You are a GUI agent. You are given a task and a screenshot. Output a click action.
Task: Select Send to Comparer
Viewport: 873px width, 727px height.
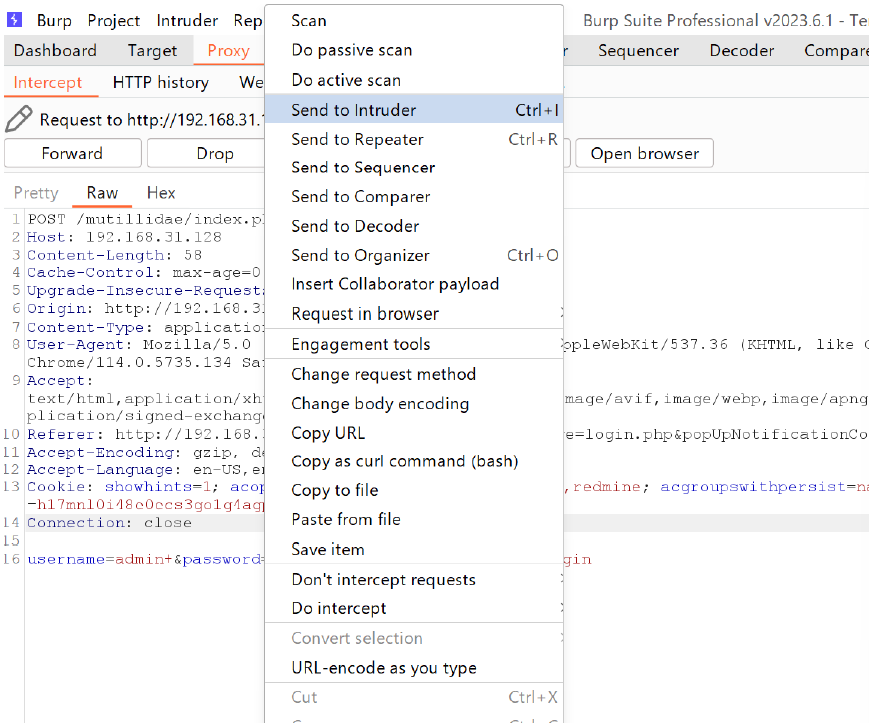point(414,197)
